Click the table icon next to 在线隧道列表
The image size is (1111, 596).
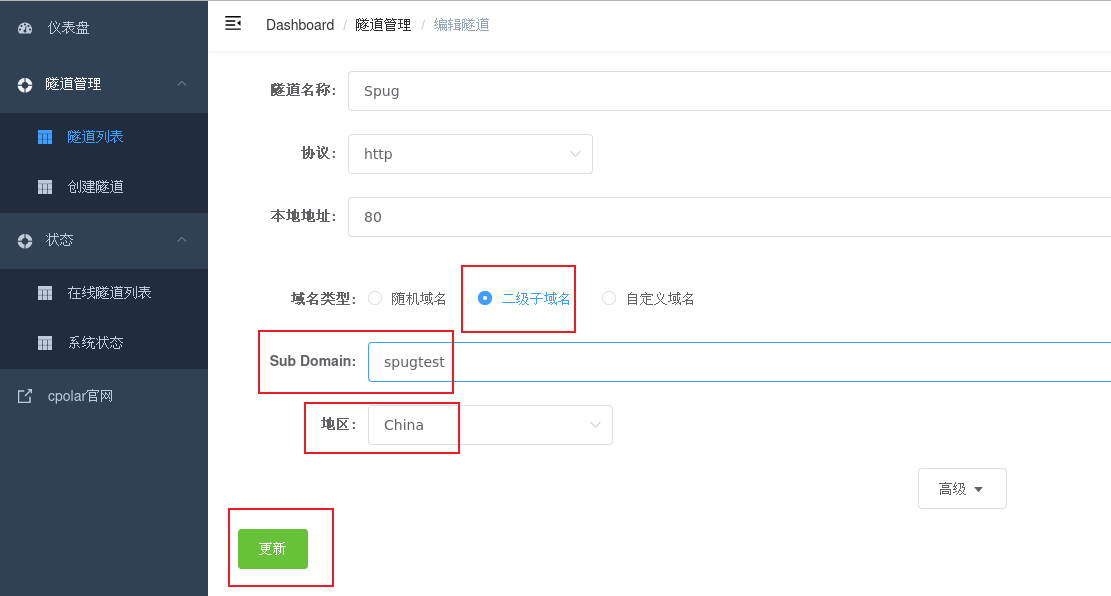coord(45,293)
